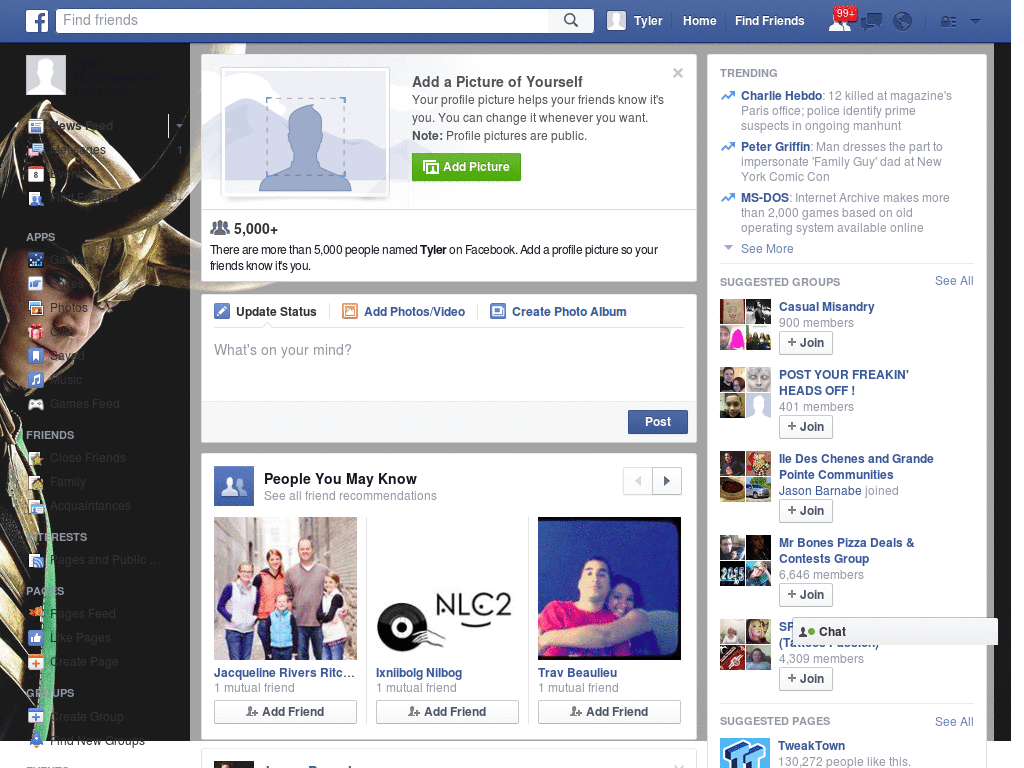Click the sidebar profile picture placeholder

(x=46, y=74)
